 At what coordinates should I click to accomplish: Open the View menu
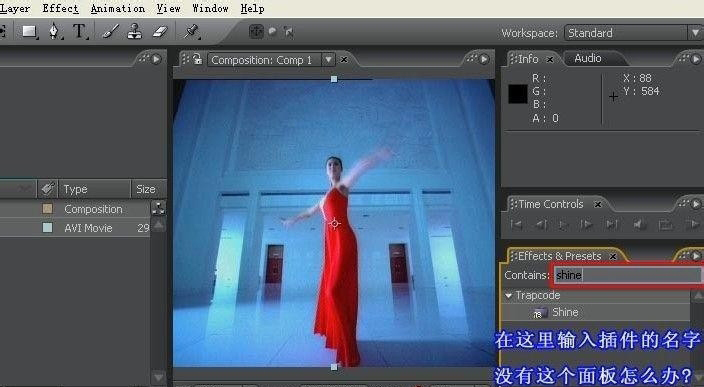click(x=168, y=9)
